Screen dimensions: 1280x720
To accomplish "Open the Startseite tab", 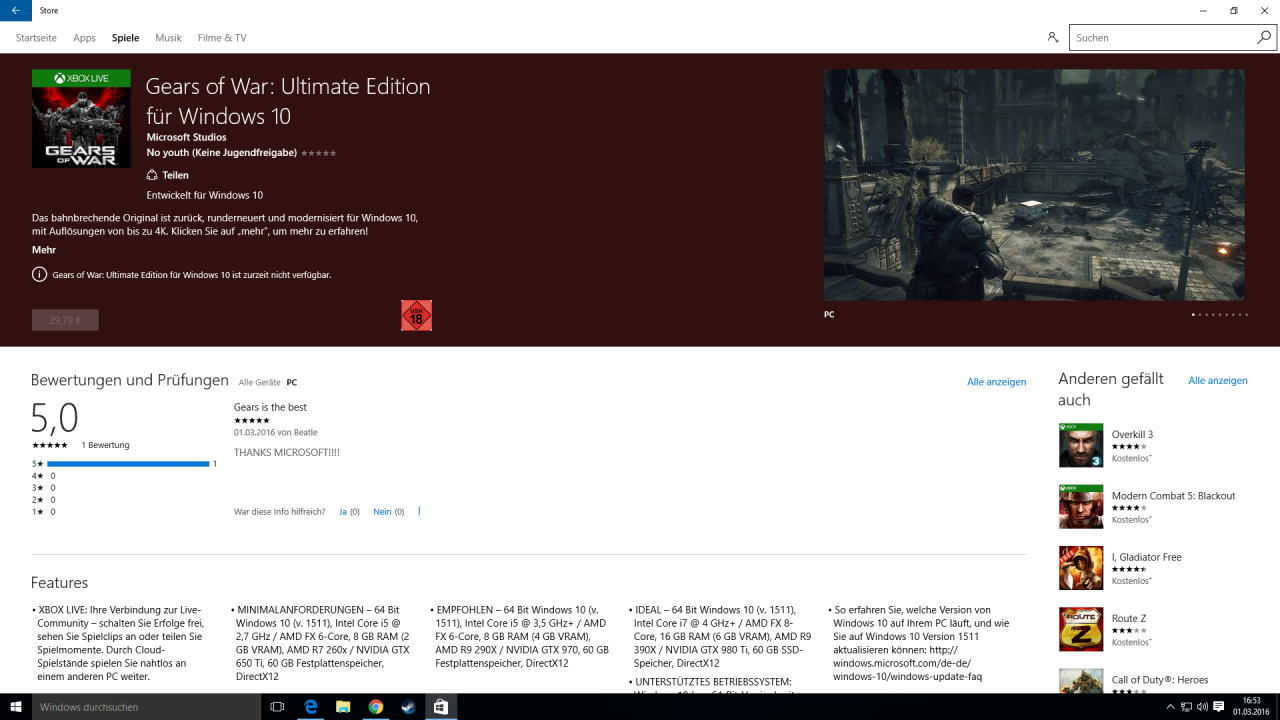I will pyautogui.click(x=36, y=38).
